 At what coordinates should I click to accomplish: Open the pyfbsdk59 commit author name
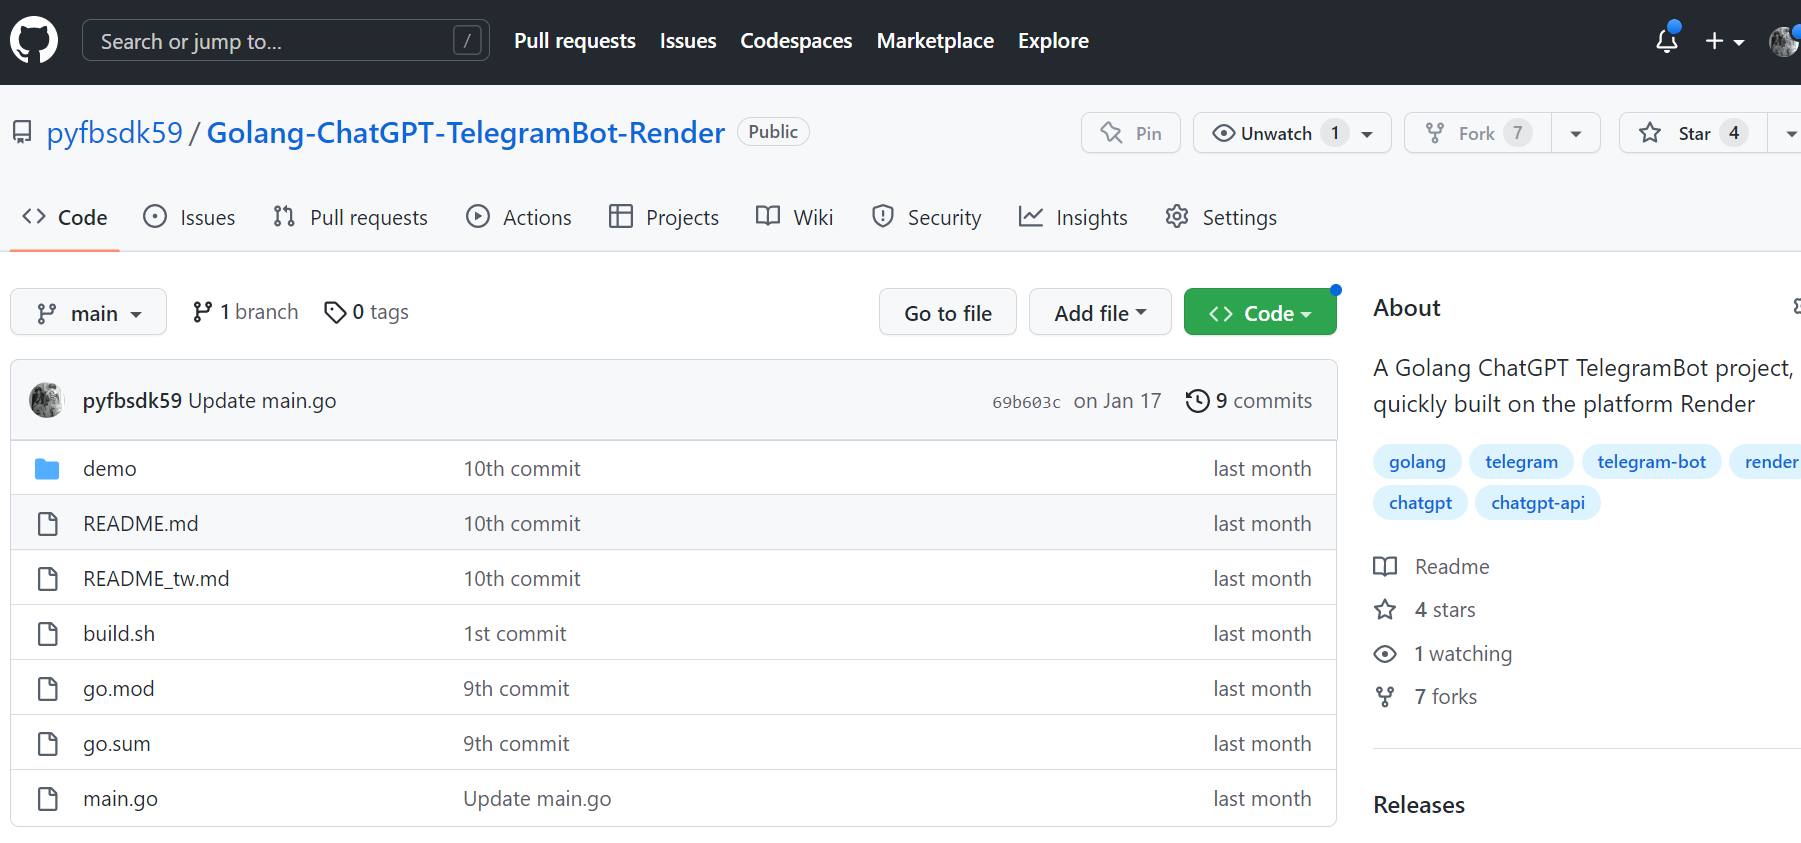tap(132, 401)
